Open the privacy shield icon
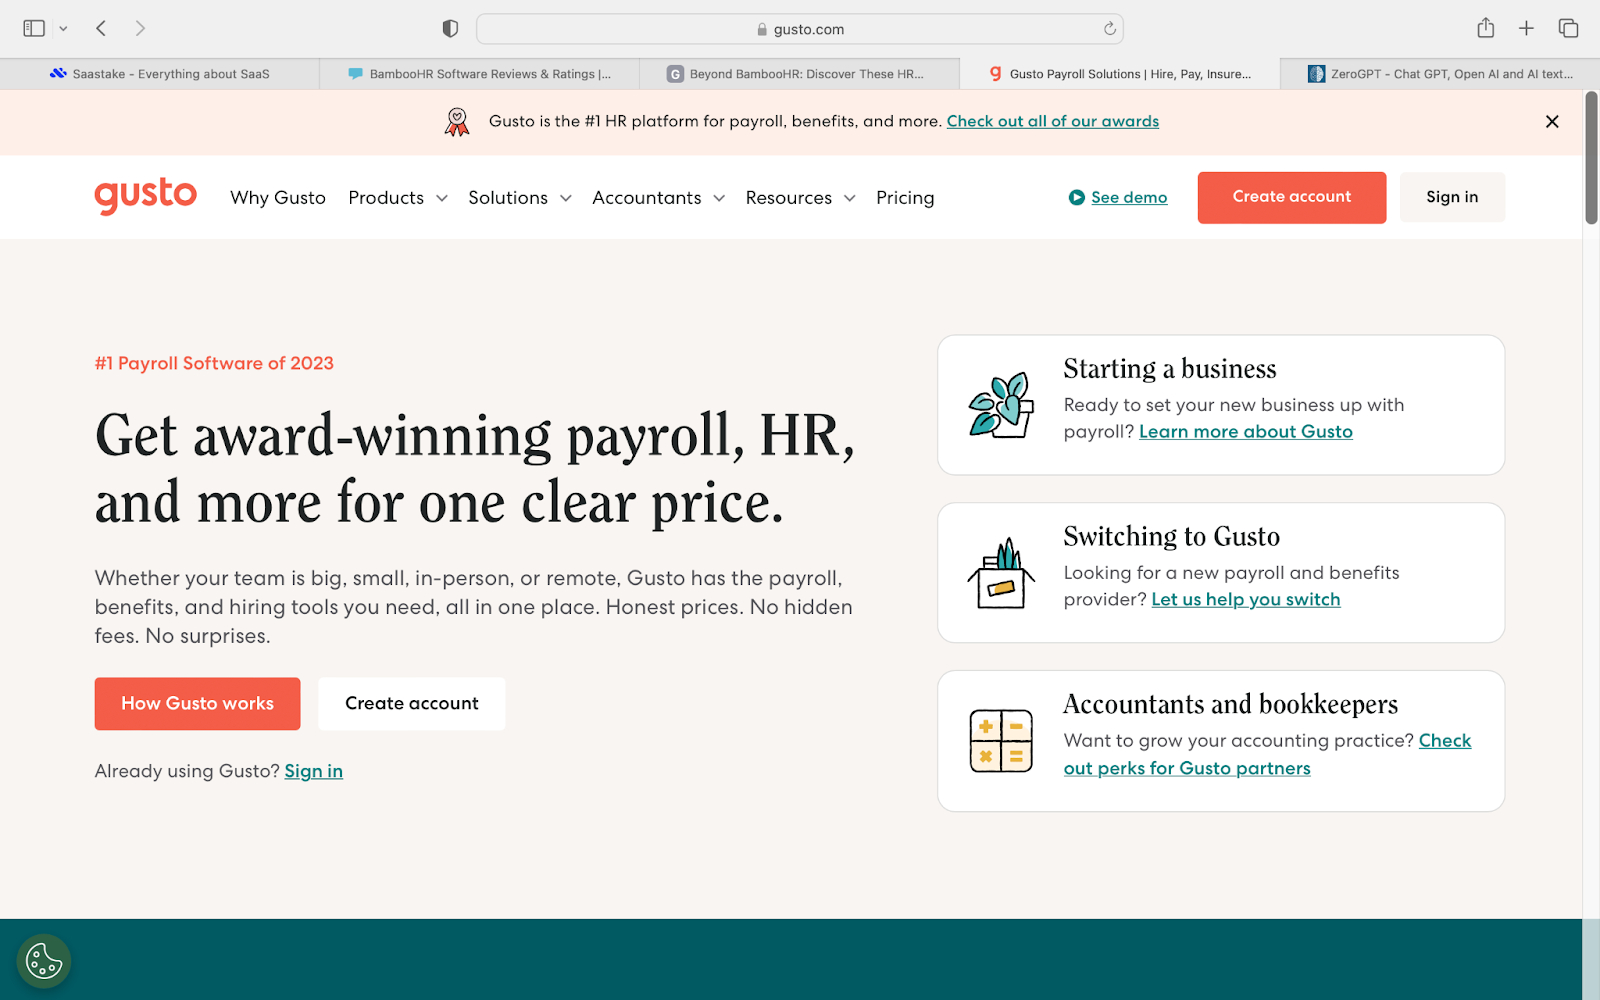This screenshot has width=1600, height=1000. (450, 29)
